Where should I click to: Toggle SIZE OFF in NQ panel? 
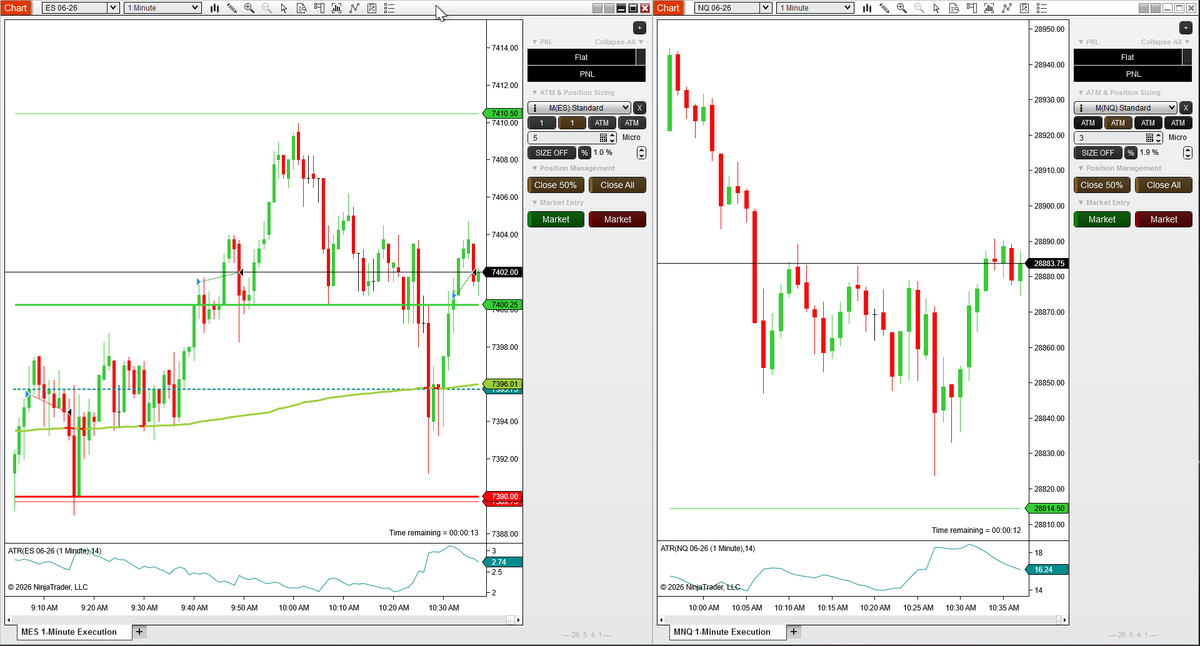[x=1097, y=153]
